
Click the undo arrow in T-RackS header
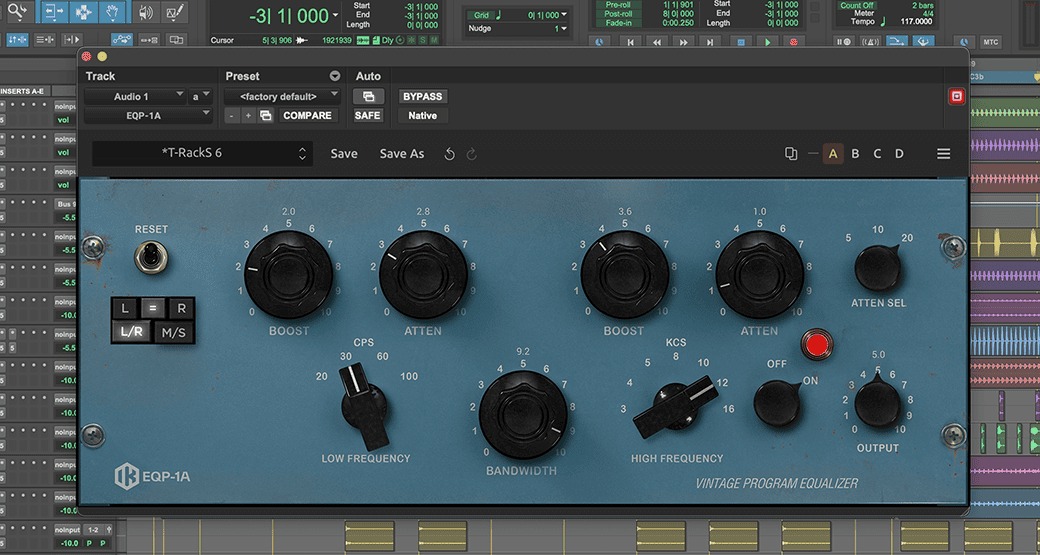click(450, 154)
